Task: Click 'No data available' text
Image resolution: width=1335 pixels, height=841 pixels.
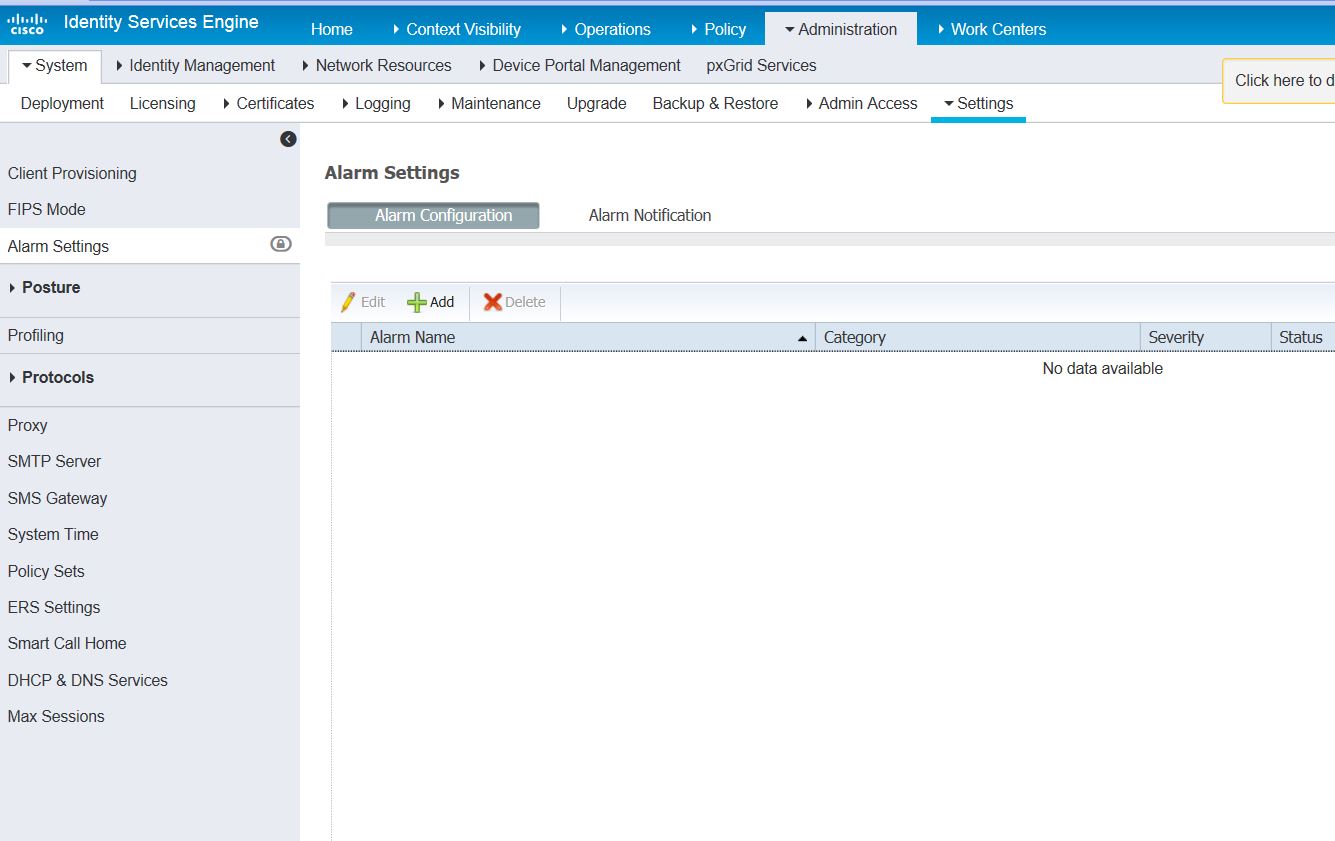Action: [1102, 368]
